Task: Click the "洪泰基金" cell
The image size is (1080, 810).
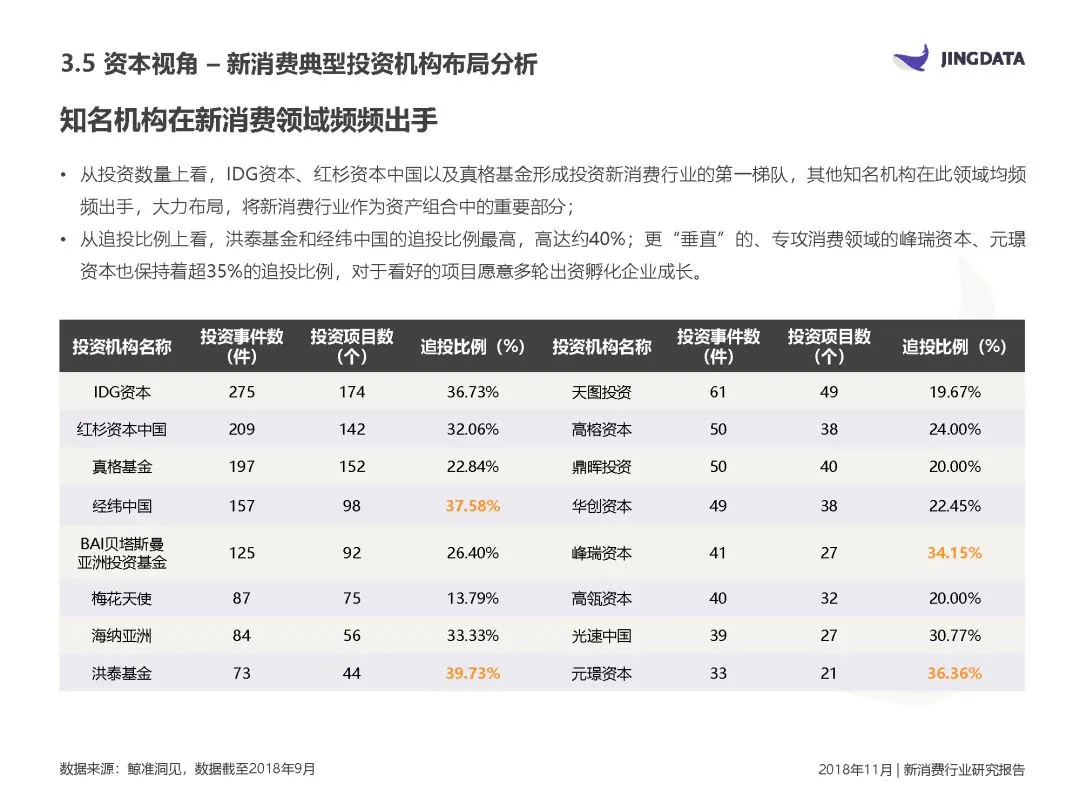Action: tap(122, 673)
